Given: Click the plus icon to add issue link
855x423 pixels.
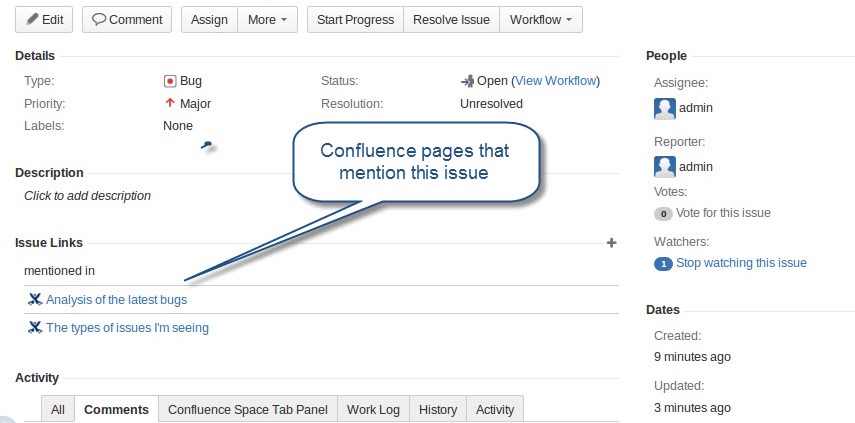Looking at the screenshot, I should (x=612, y=243).
